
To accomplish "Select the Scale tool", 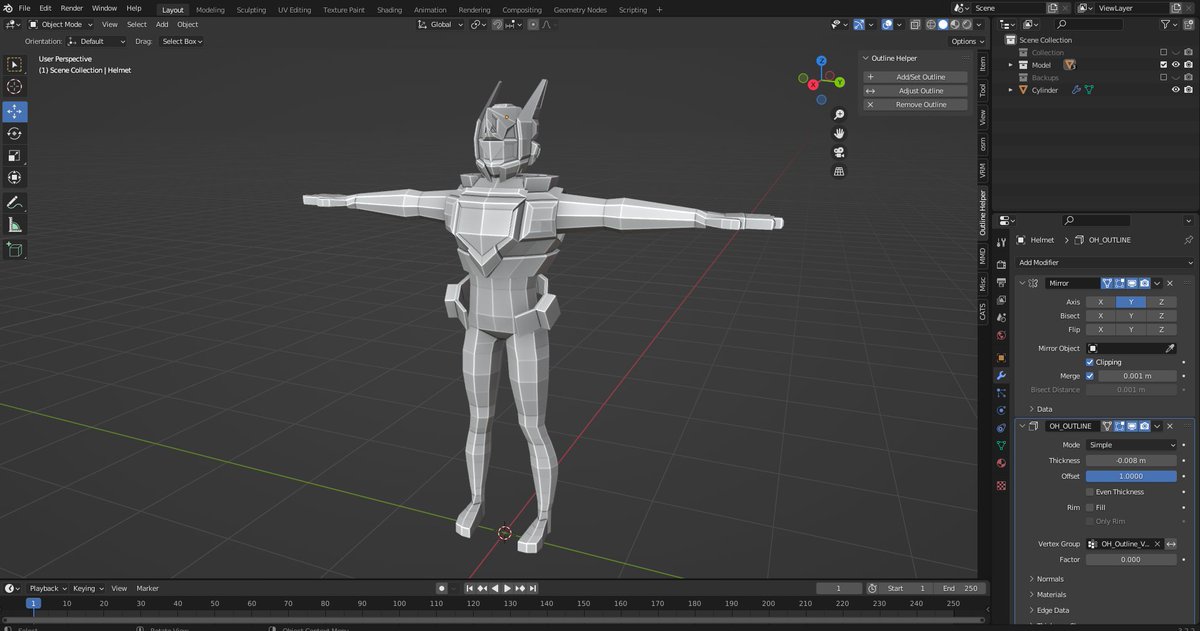I will point(14,155).
